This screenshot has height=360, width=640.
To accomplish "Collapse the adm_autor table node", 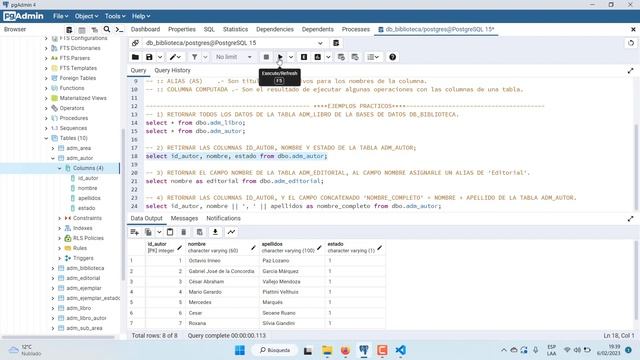I will (x=53, y=158).
